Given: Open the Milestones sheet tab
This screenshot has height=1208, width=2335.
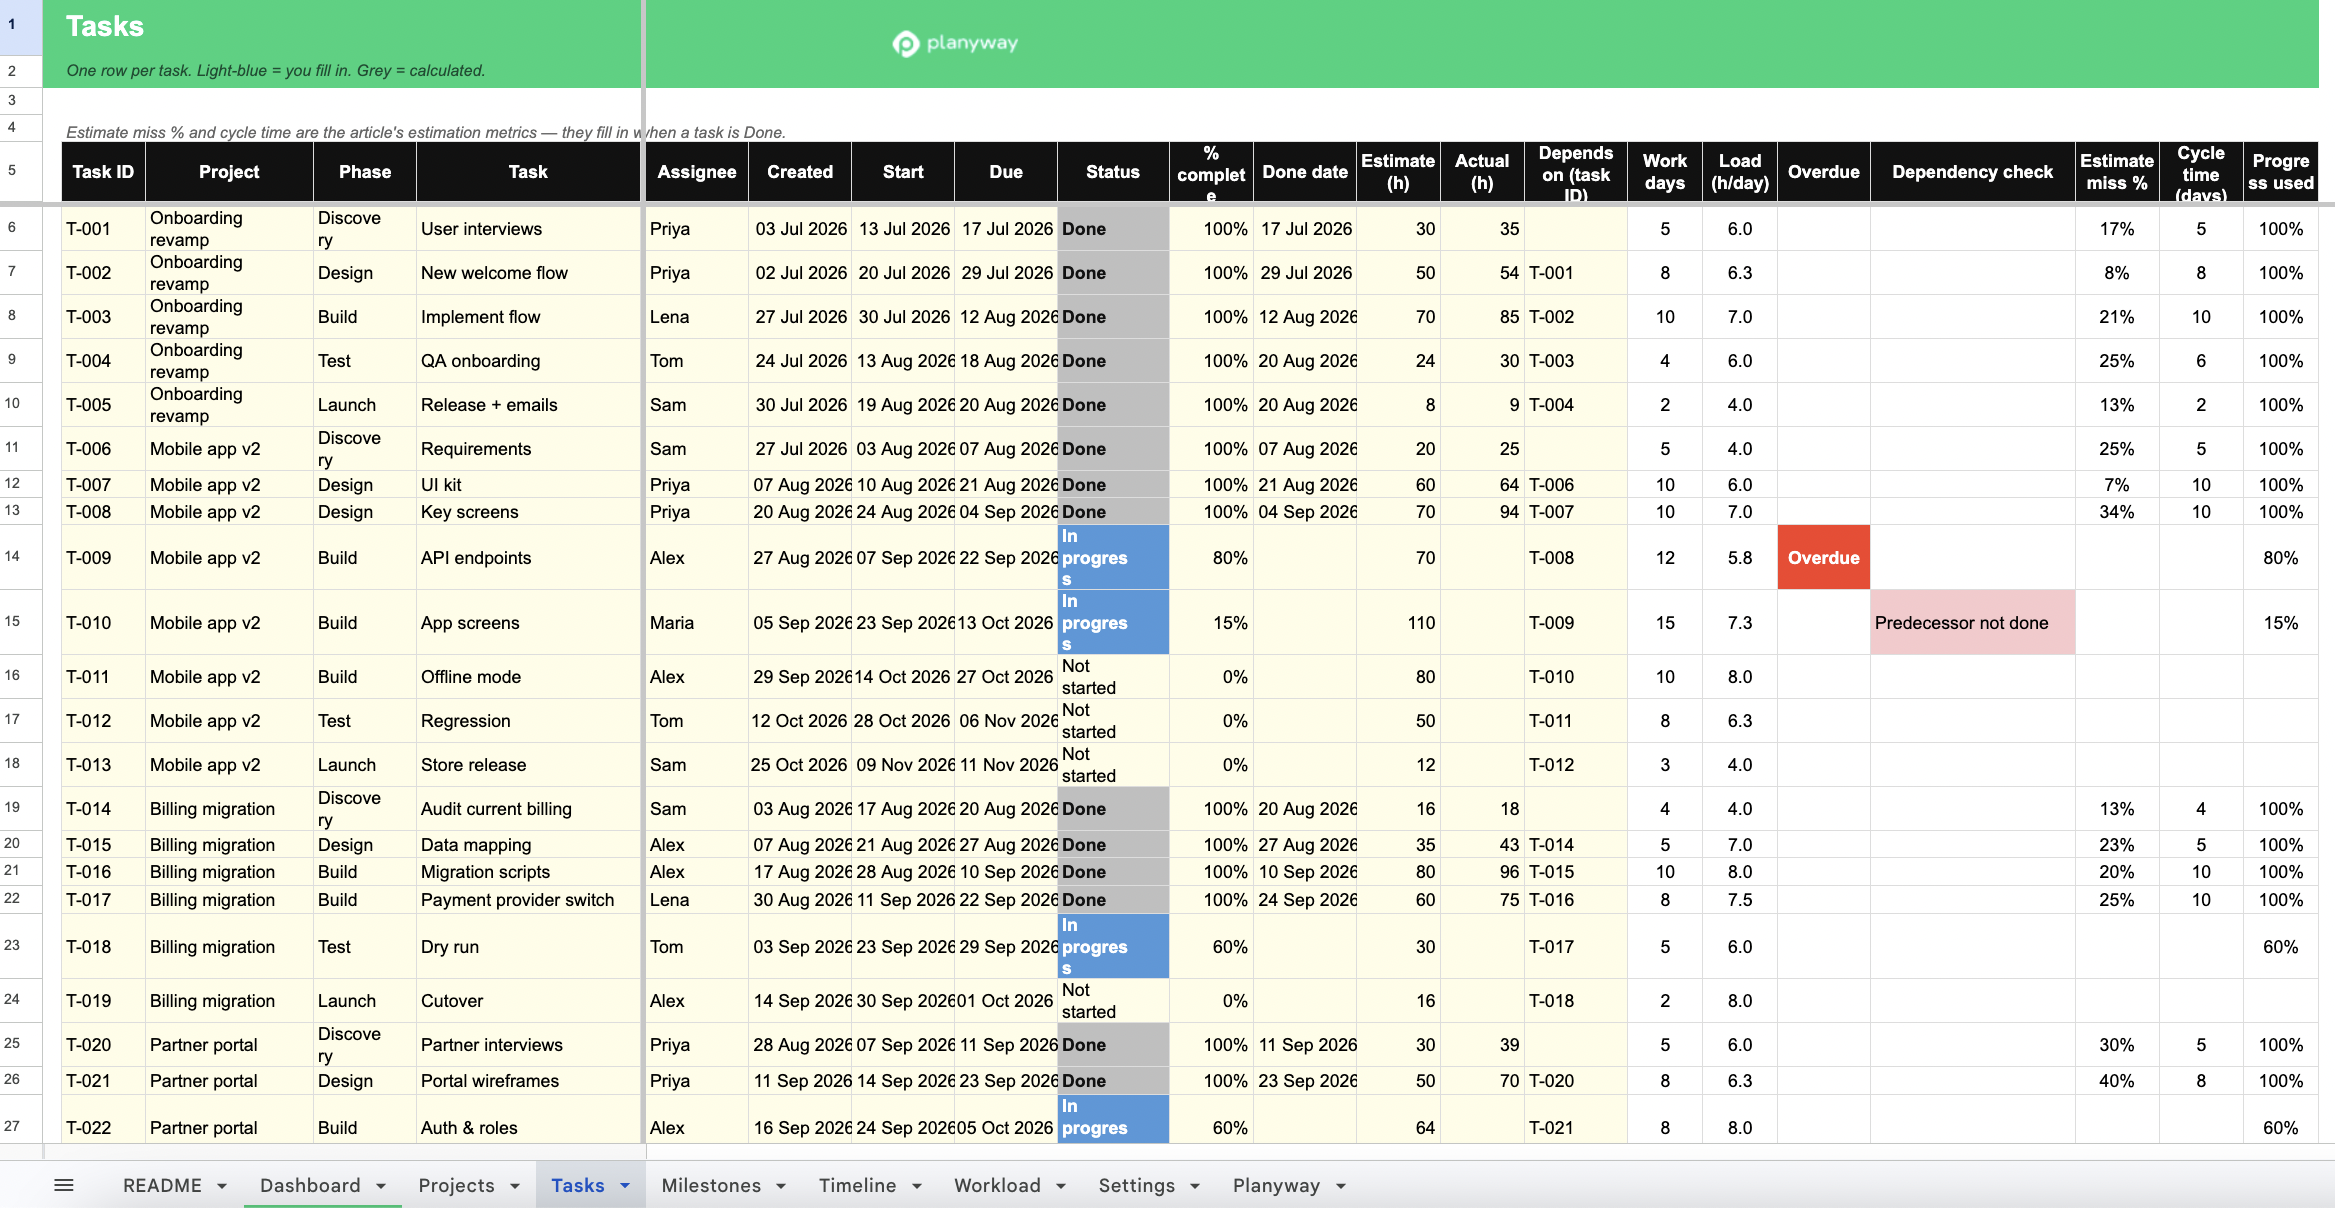Looking at the screenshot, I should [711, 1185].
